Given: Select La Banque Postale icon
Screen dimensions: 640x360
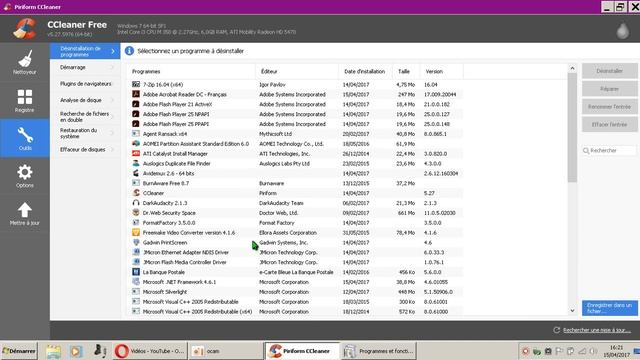Looking at the screenshot, I should [136, 272].
